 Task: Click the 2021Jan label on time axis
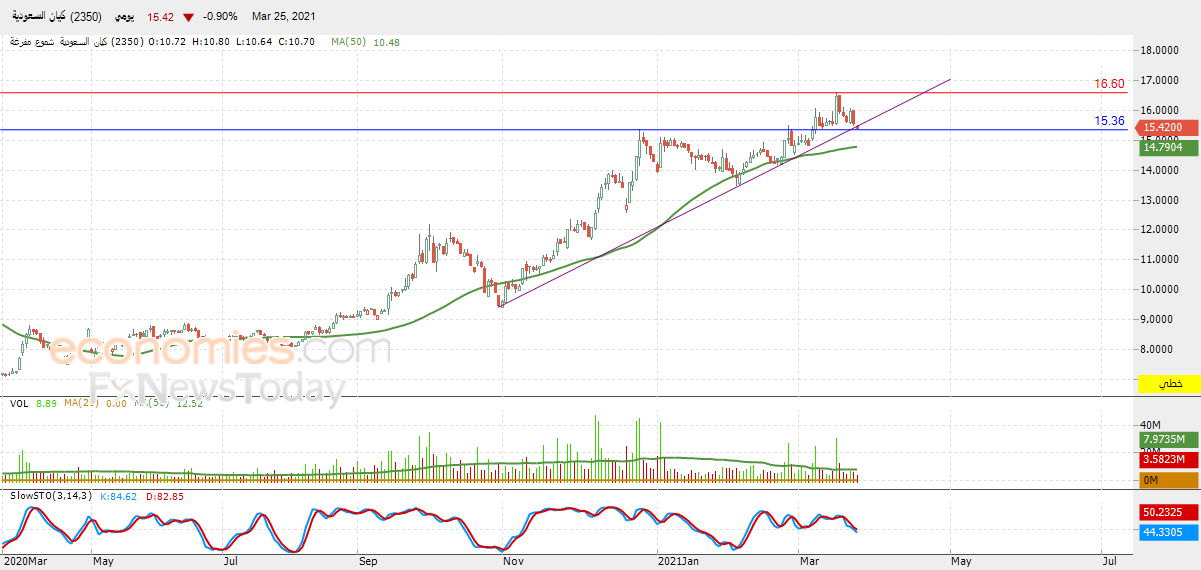click(677, 562)
